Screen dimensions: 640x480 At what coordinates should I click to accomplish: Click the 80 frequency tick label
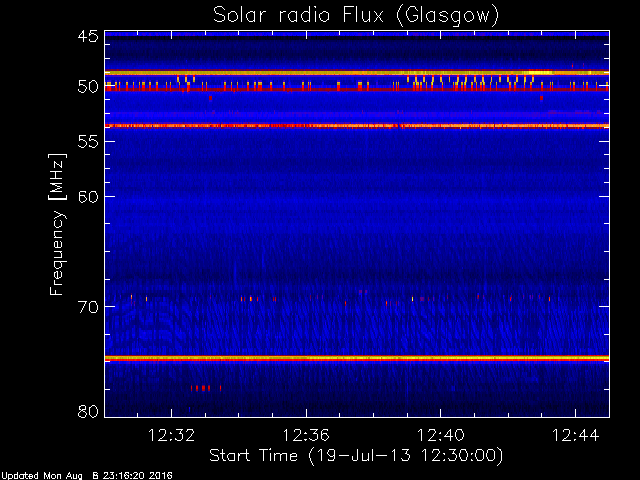coord(88,411)
